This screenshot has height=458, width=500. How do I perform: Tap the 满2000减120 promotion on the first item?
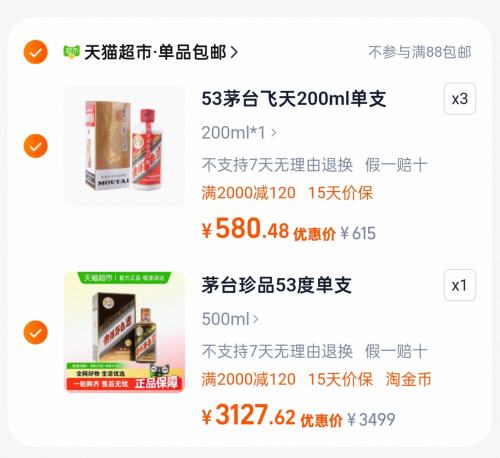[249, 193]
